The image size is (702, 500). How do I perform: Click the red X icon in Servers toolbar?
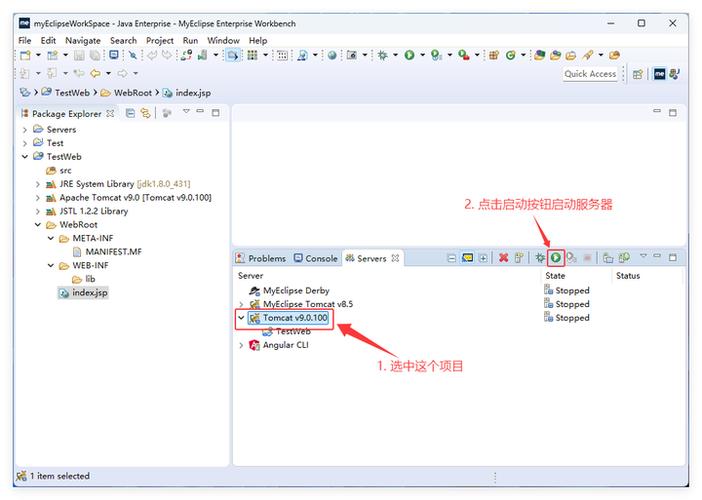504,258
